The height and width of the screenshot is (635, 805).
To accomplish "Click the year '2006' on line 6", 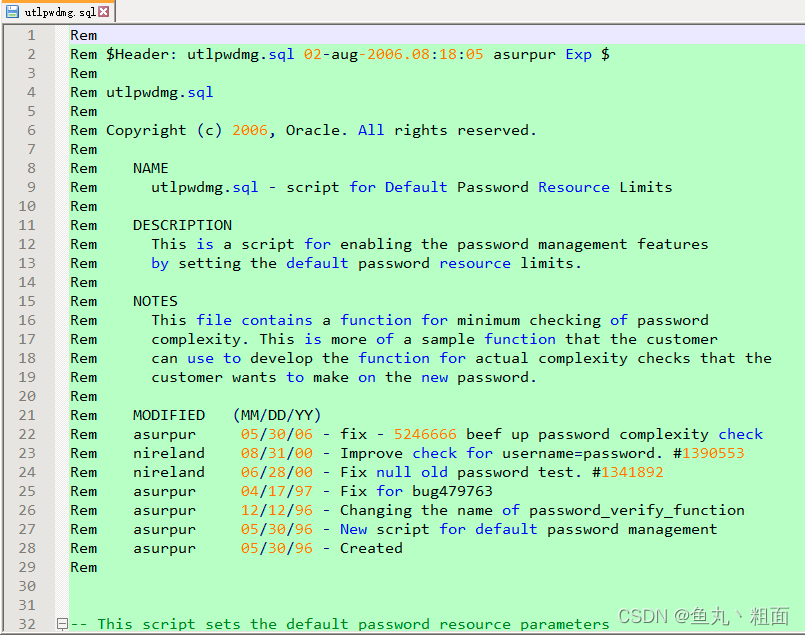I will click(x=250, y=130).
